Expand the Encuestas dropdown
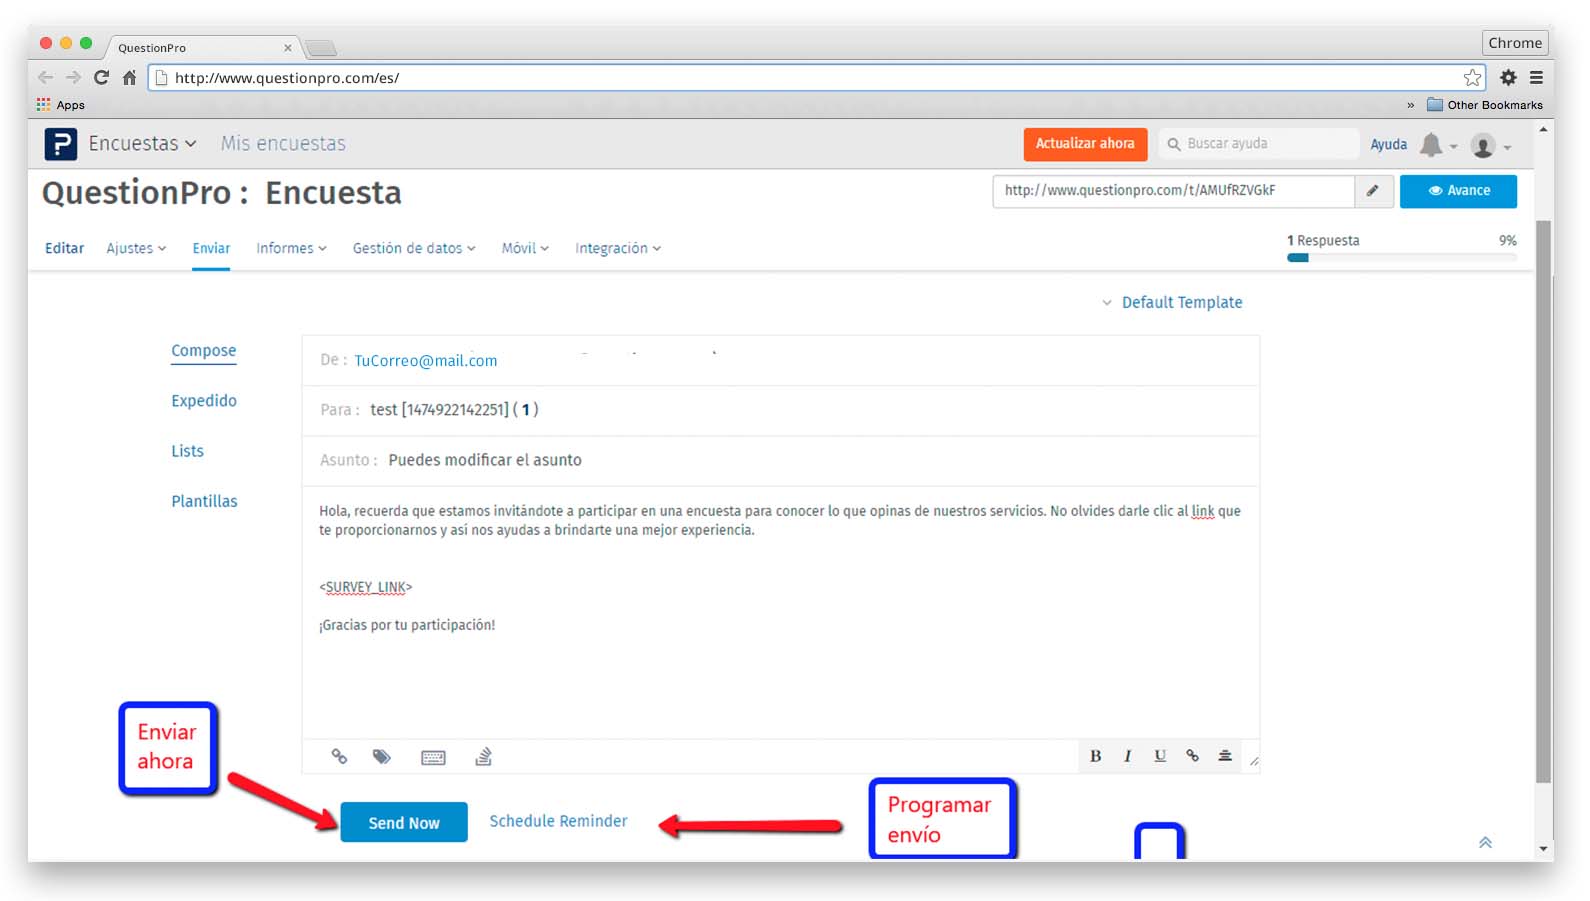This screenshot has width=1590, height=901. click(x=142, y=144)
